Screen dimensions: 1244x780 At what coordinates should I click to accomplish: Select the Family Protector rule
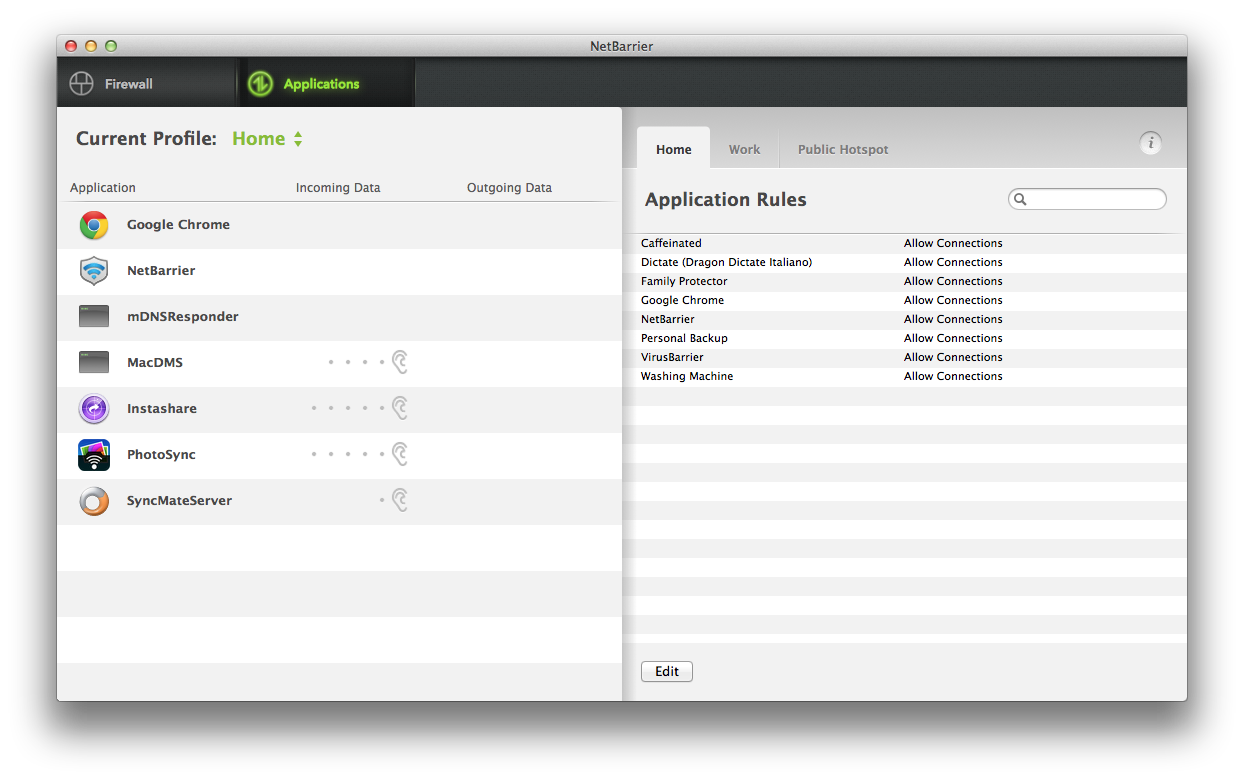(x=904, y=281)
